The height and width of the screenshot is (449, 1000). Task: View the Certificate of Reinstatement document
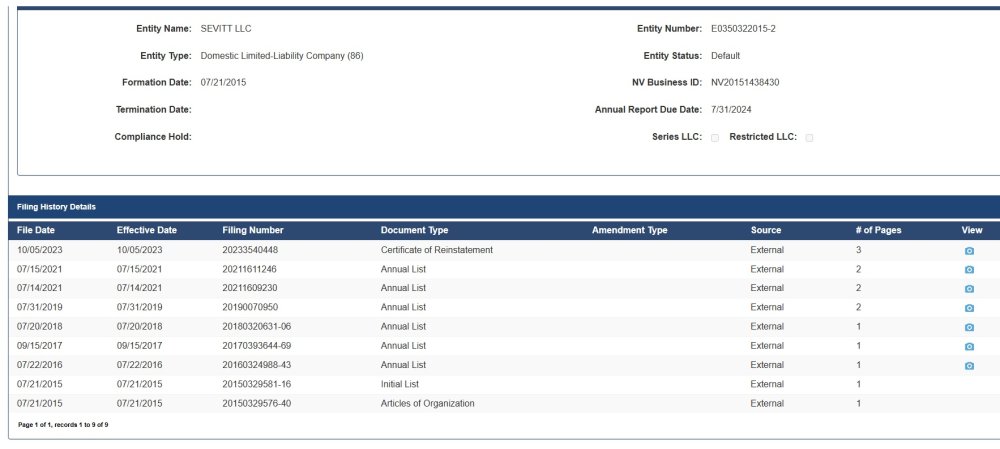pos(968,251)
